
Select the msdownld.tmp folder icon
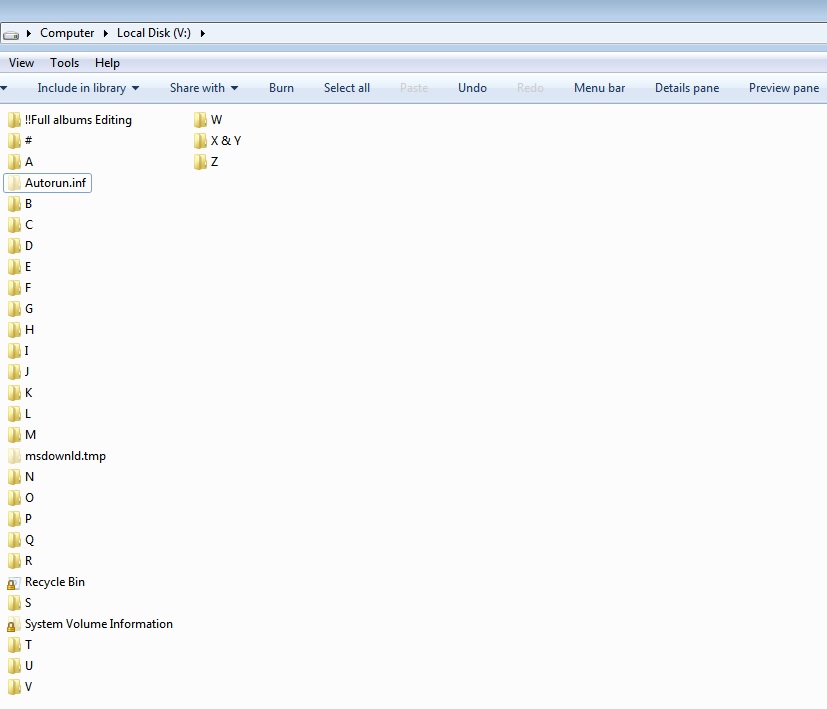click(14, 456)
